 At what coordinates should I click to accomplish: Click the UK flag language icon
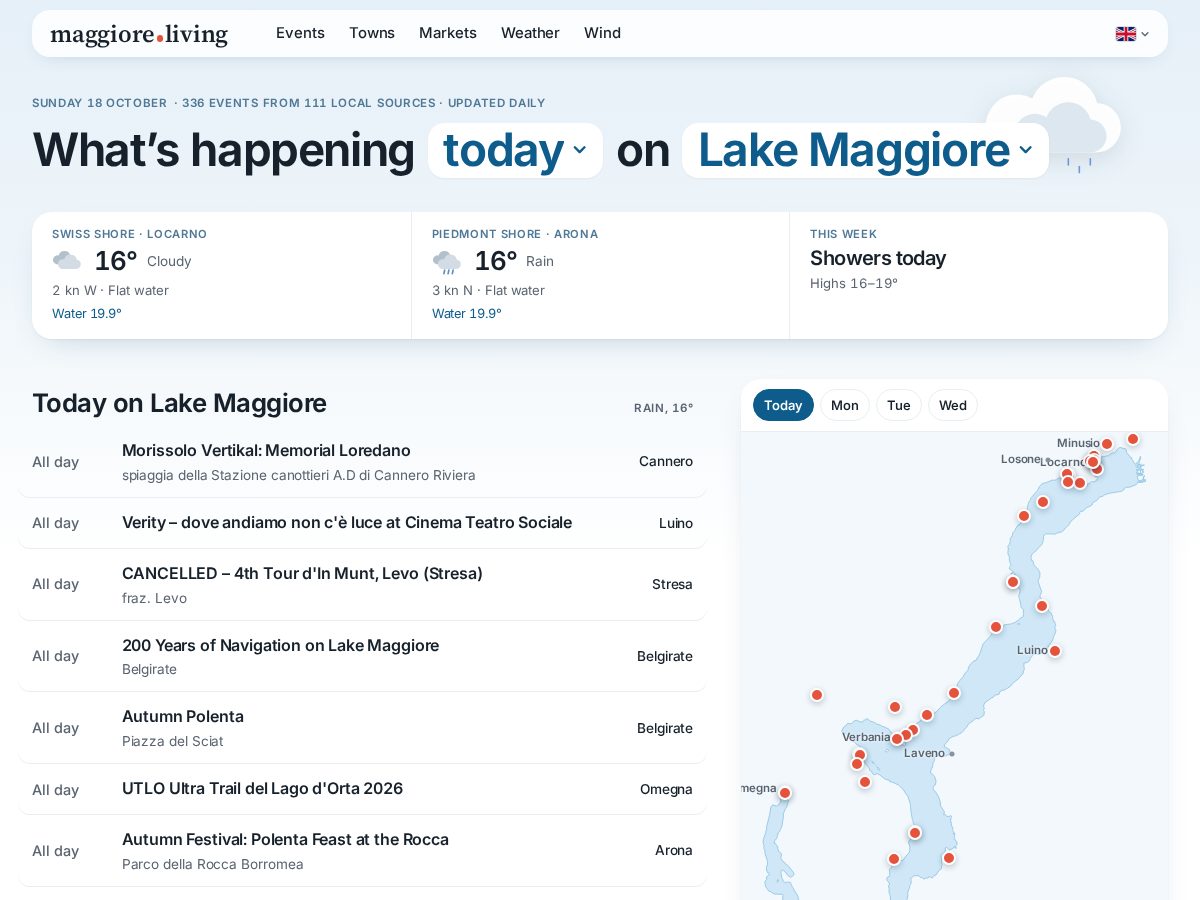tap(1126, 34)
